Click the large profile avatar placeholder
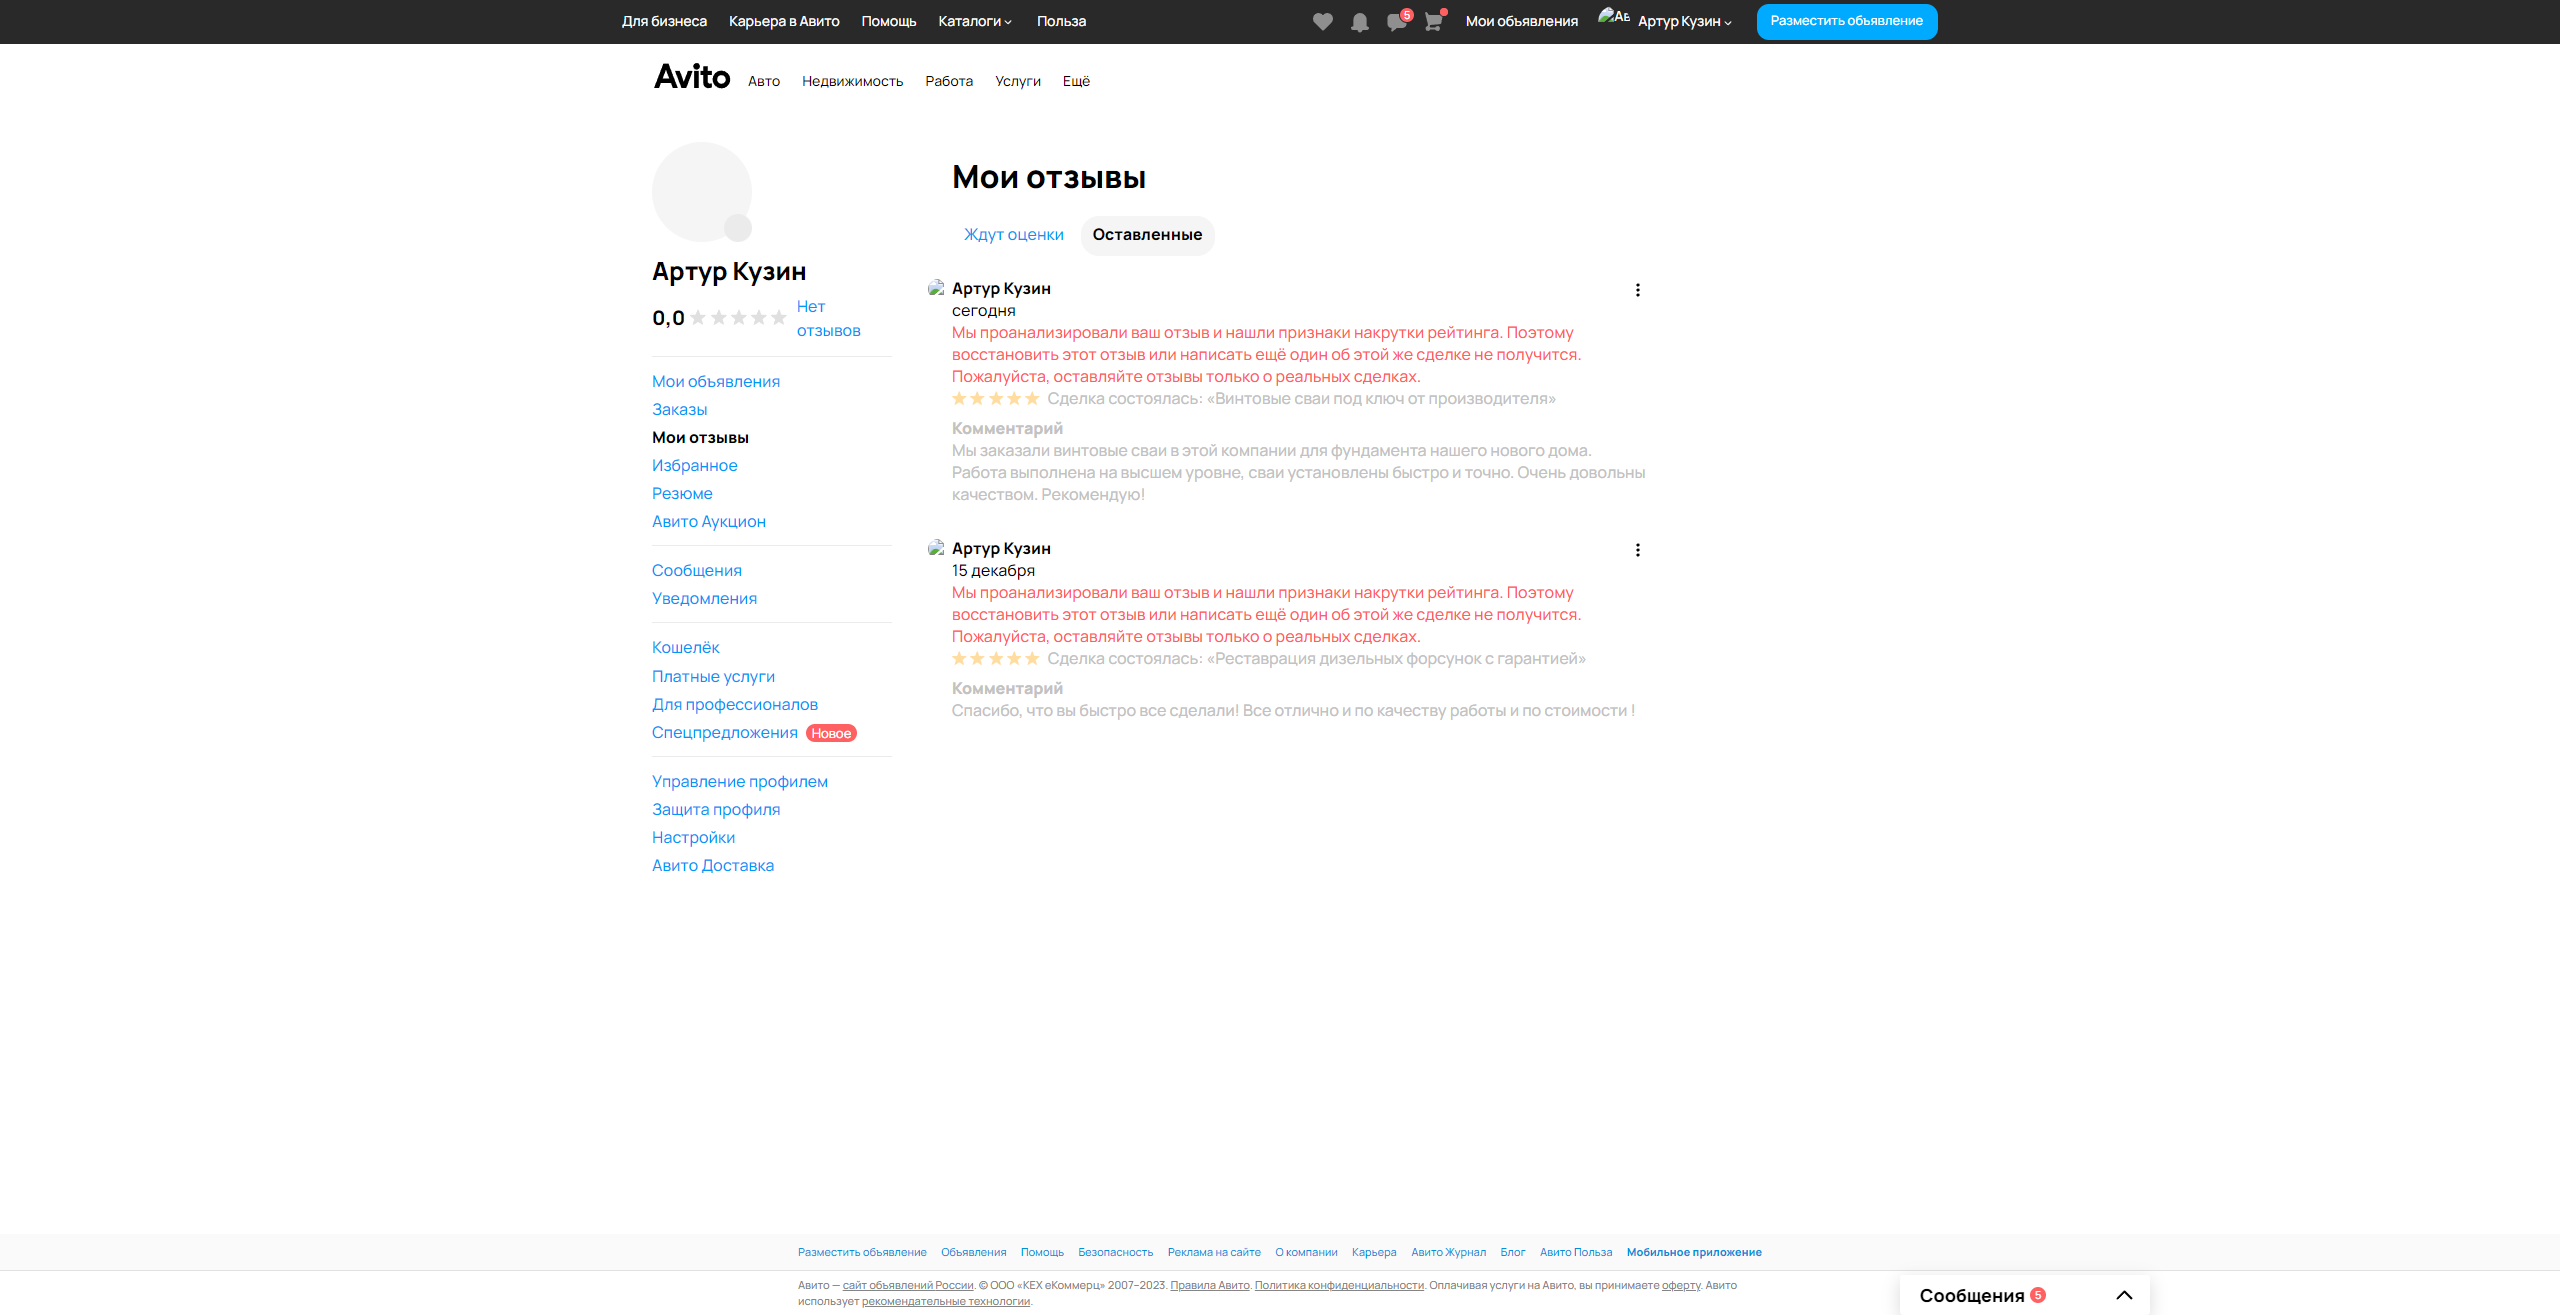 point(702,192)
